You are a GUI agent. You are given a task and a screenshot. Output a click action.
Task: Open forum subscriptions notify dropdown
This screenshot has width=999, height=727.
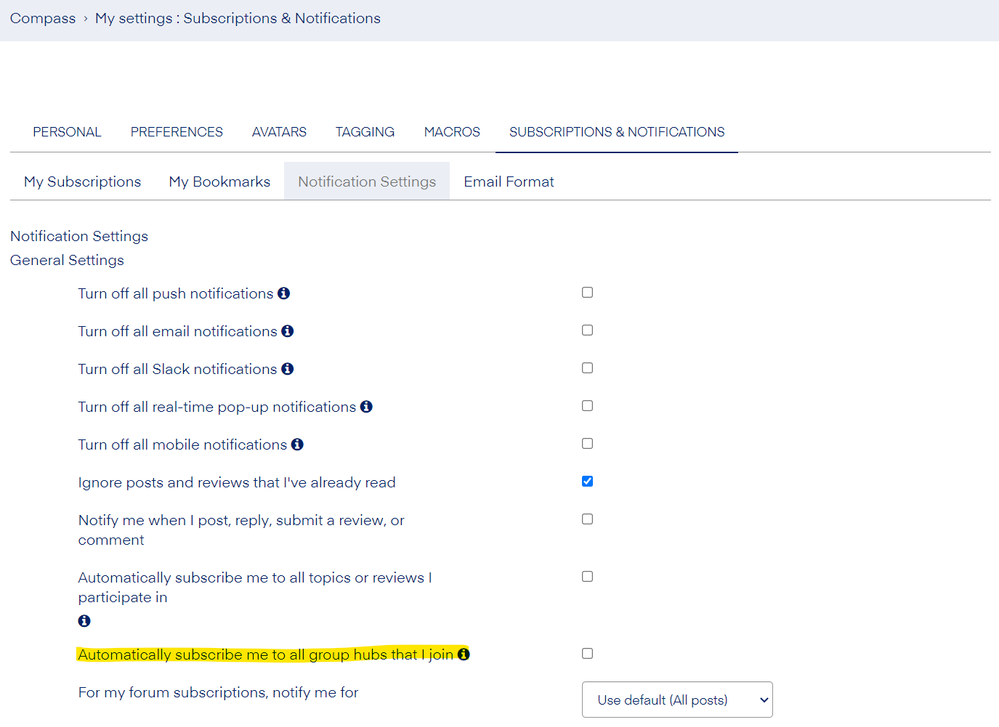point(677,700)
